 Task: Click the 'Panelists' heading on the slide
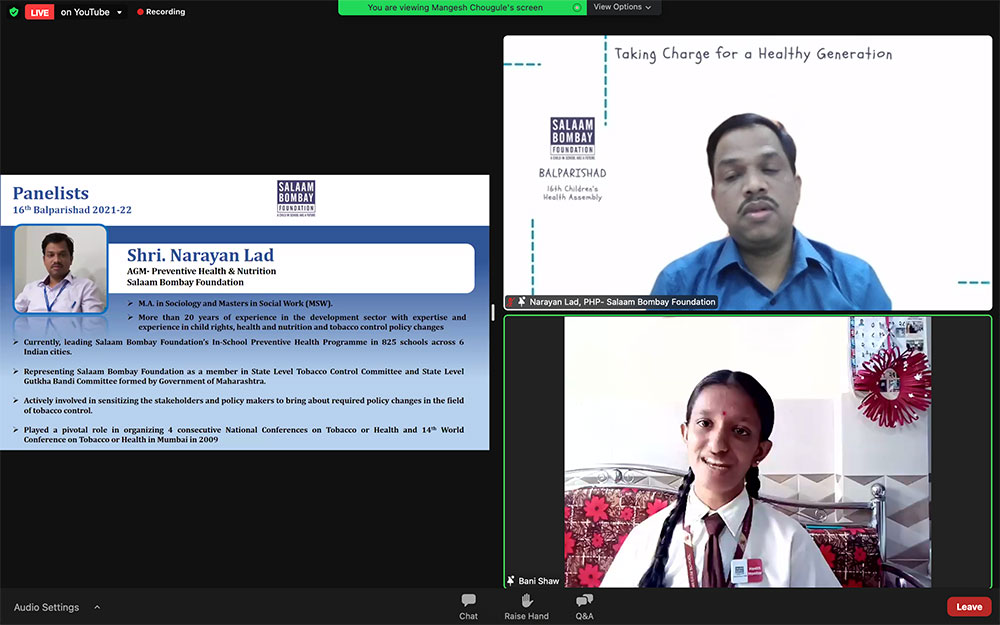coord(51,193)
